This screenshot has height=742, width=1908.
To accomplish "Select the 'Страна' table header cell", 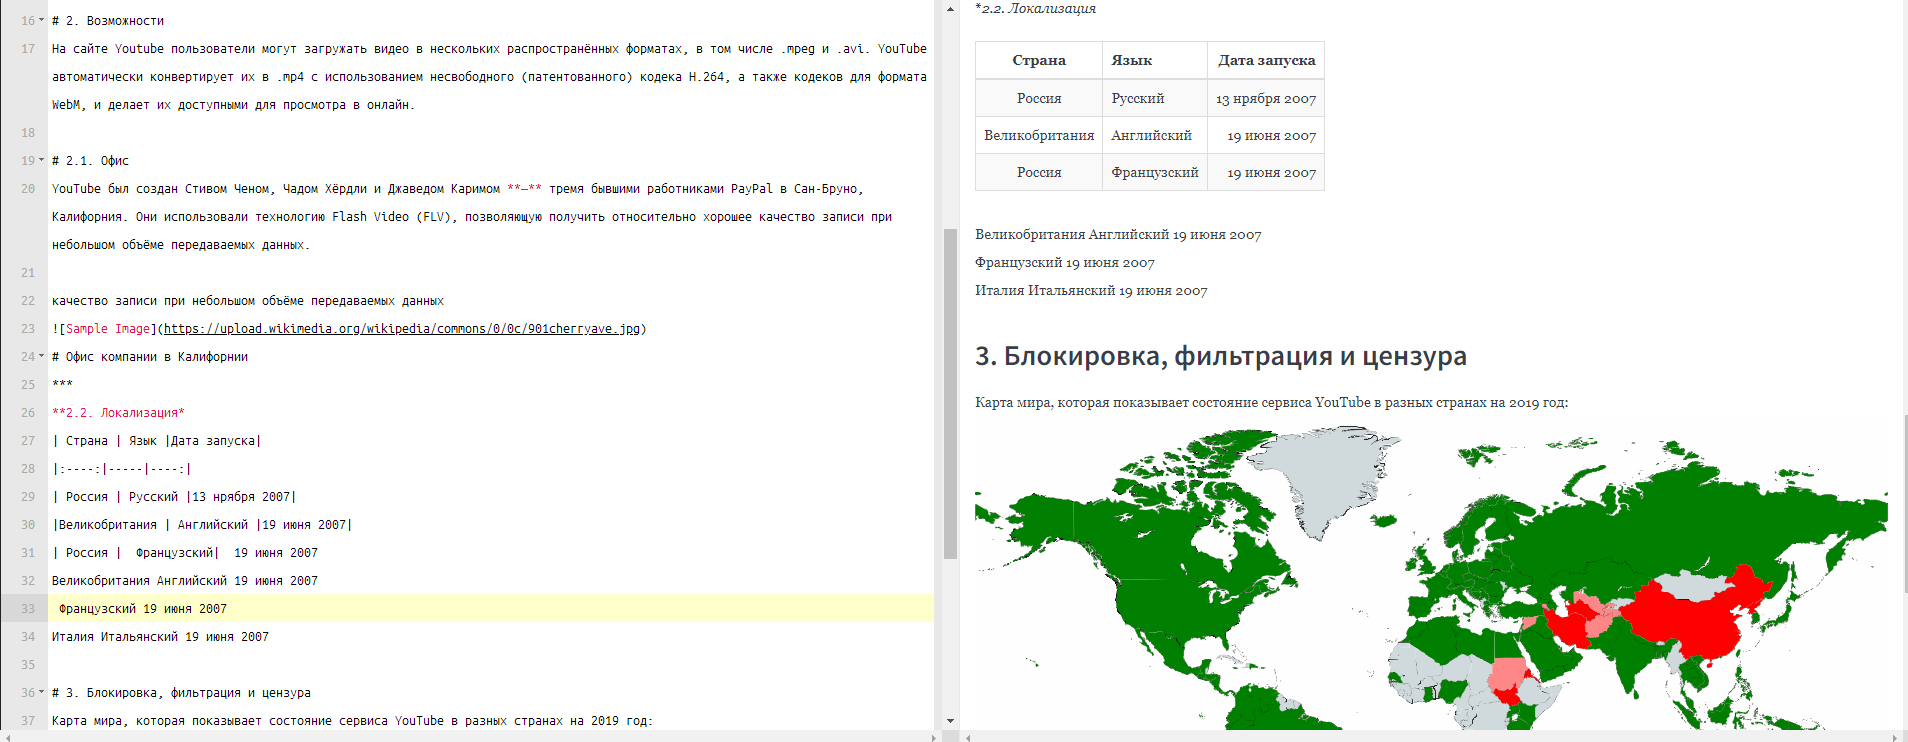I will pos(1038,61).
